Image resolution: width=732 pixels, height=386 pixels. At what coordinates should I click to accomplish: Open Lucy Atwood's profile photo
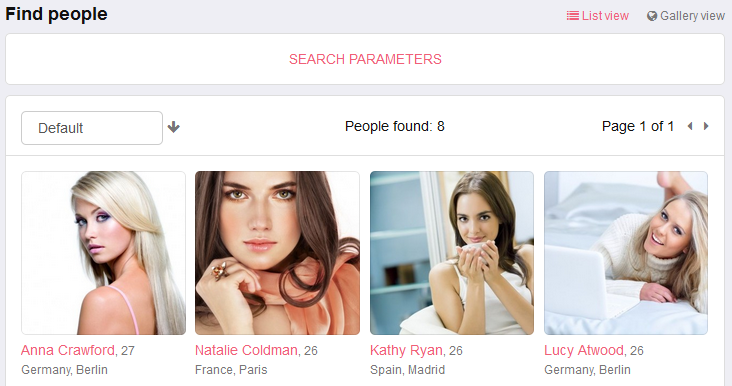coord(626,253)
